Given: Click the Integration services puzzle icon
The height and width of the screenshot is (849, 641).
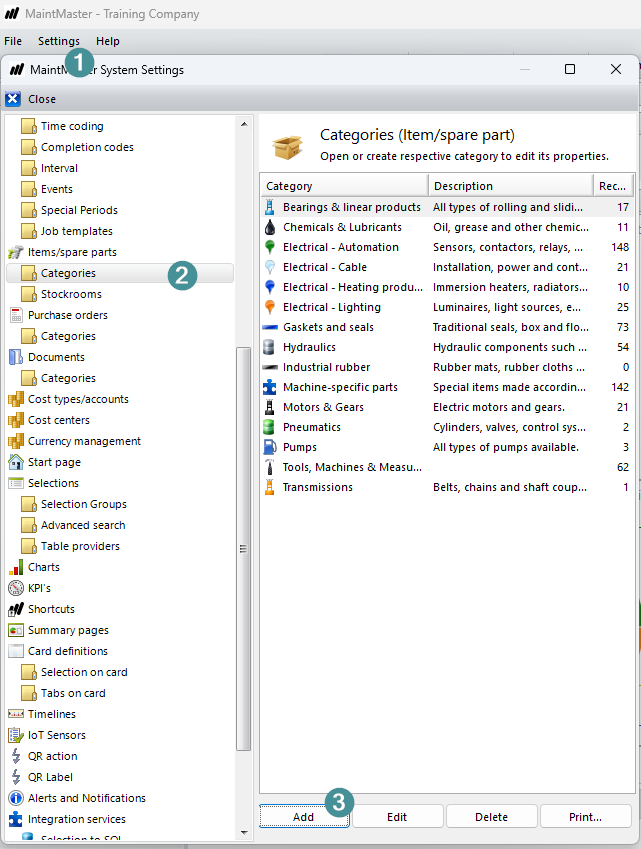Looking at the screenshot, I should [x=16, y=819].
